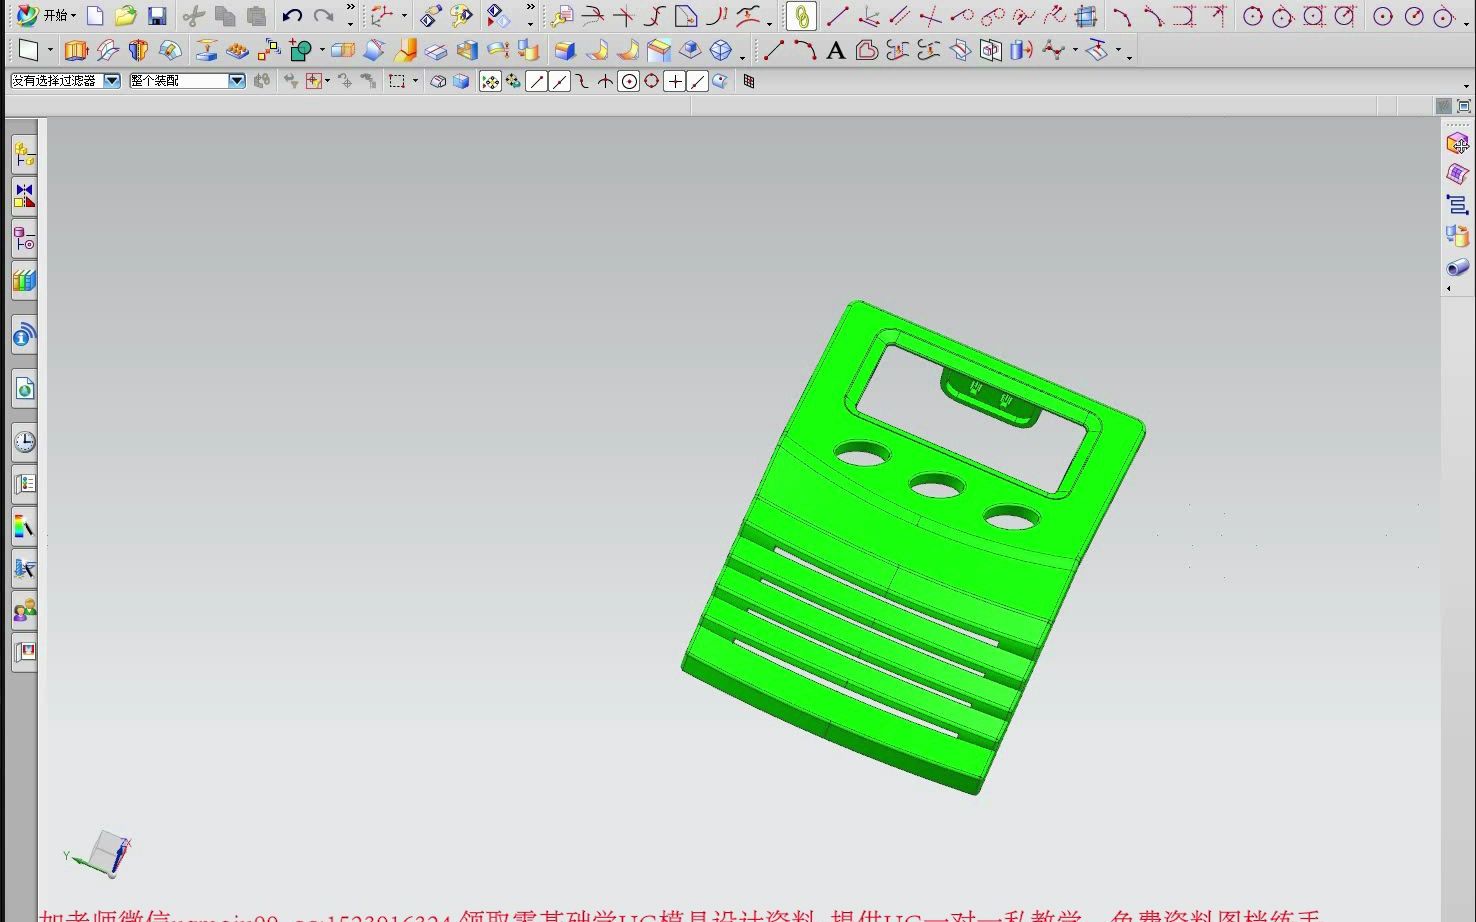Open the History palette clock icon
The height and width of the screenshot is (922, 1476).
pyautogui.click(x=24, y=441)
